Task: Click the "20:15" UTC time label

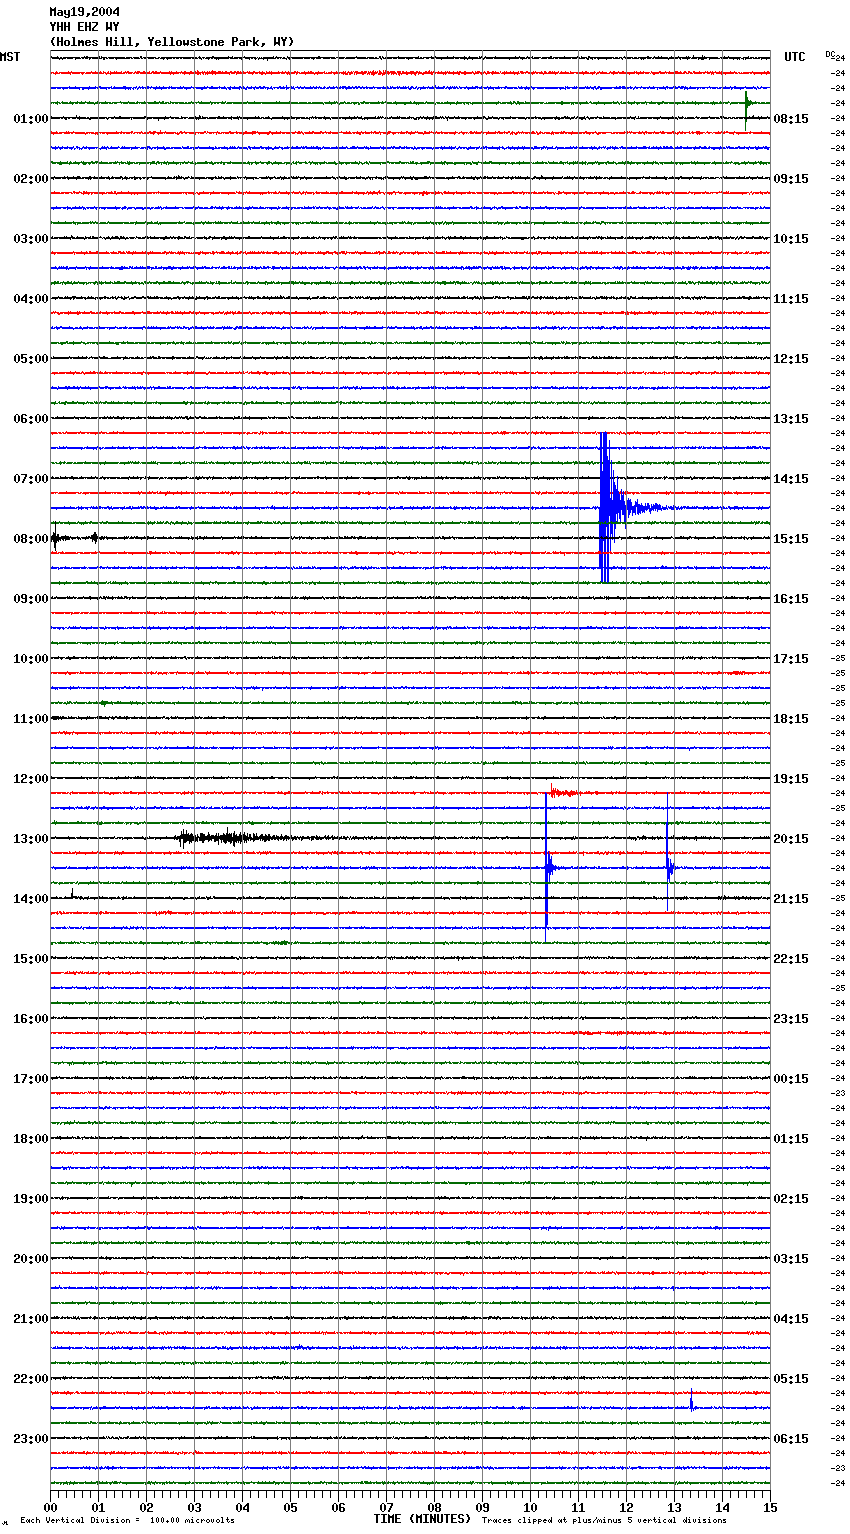Action: pyautogui.click(x=791, y=839)
